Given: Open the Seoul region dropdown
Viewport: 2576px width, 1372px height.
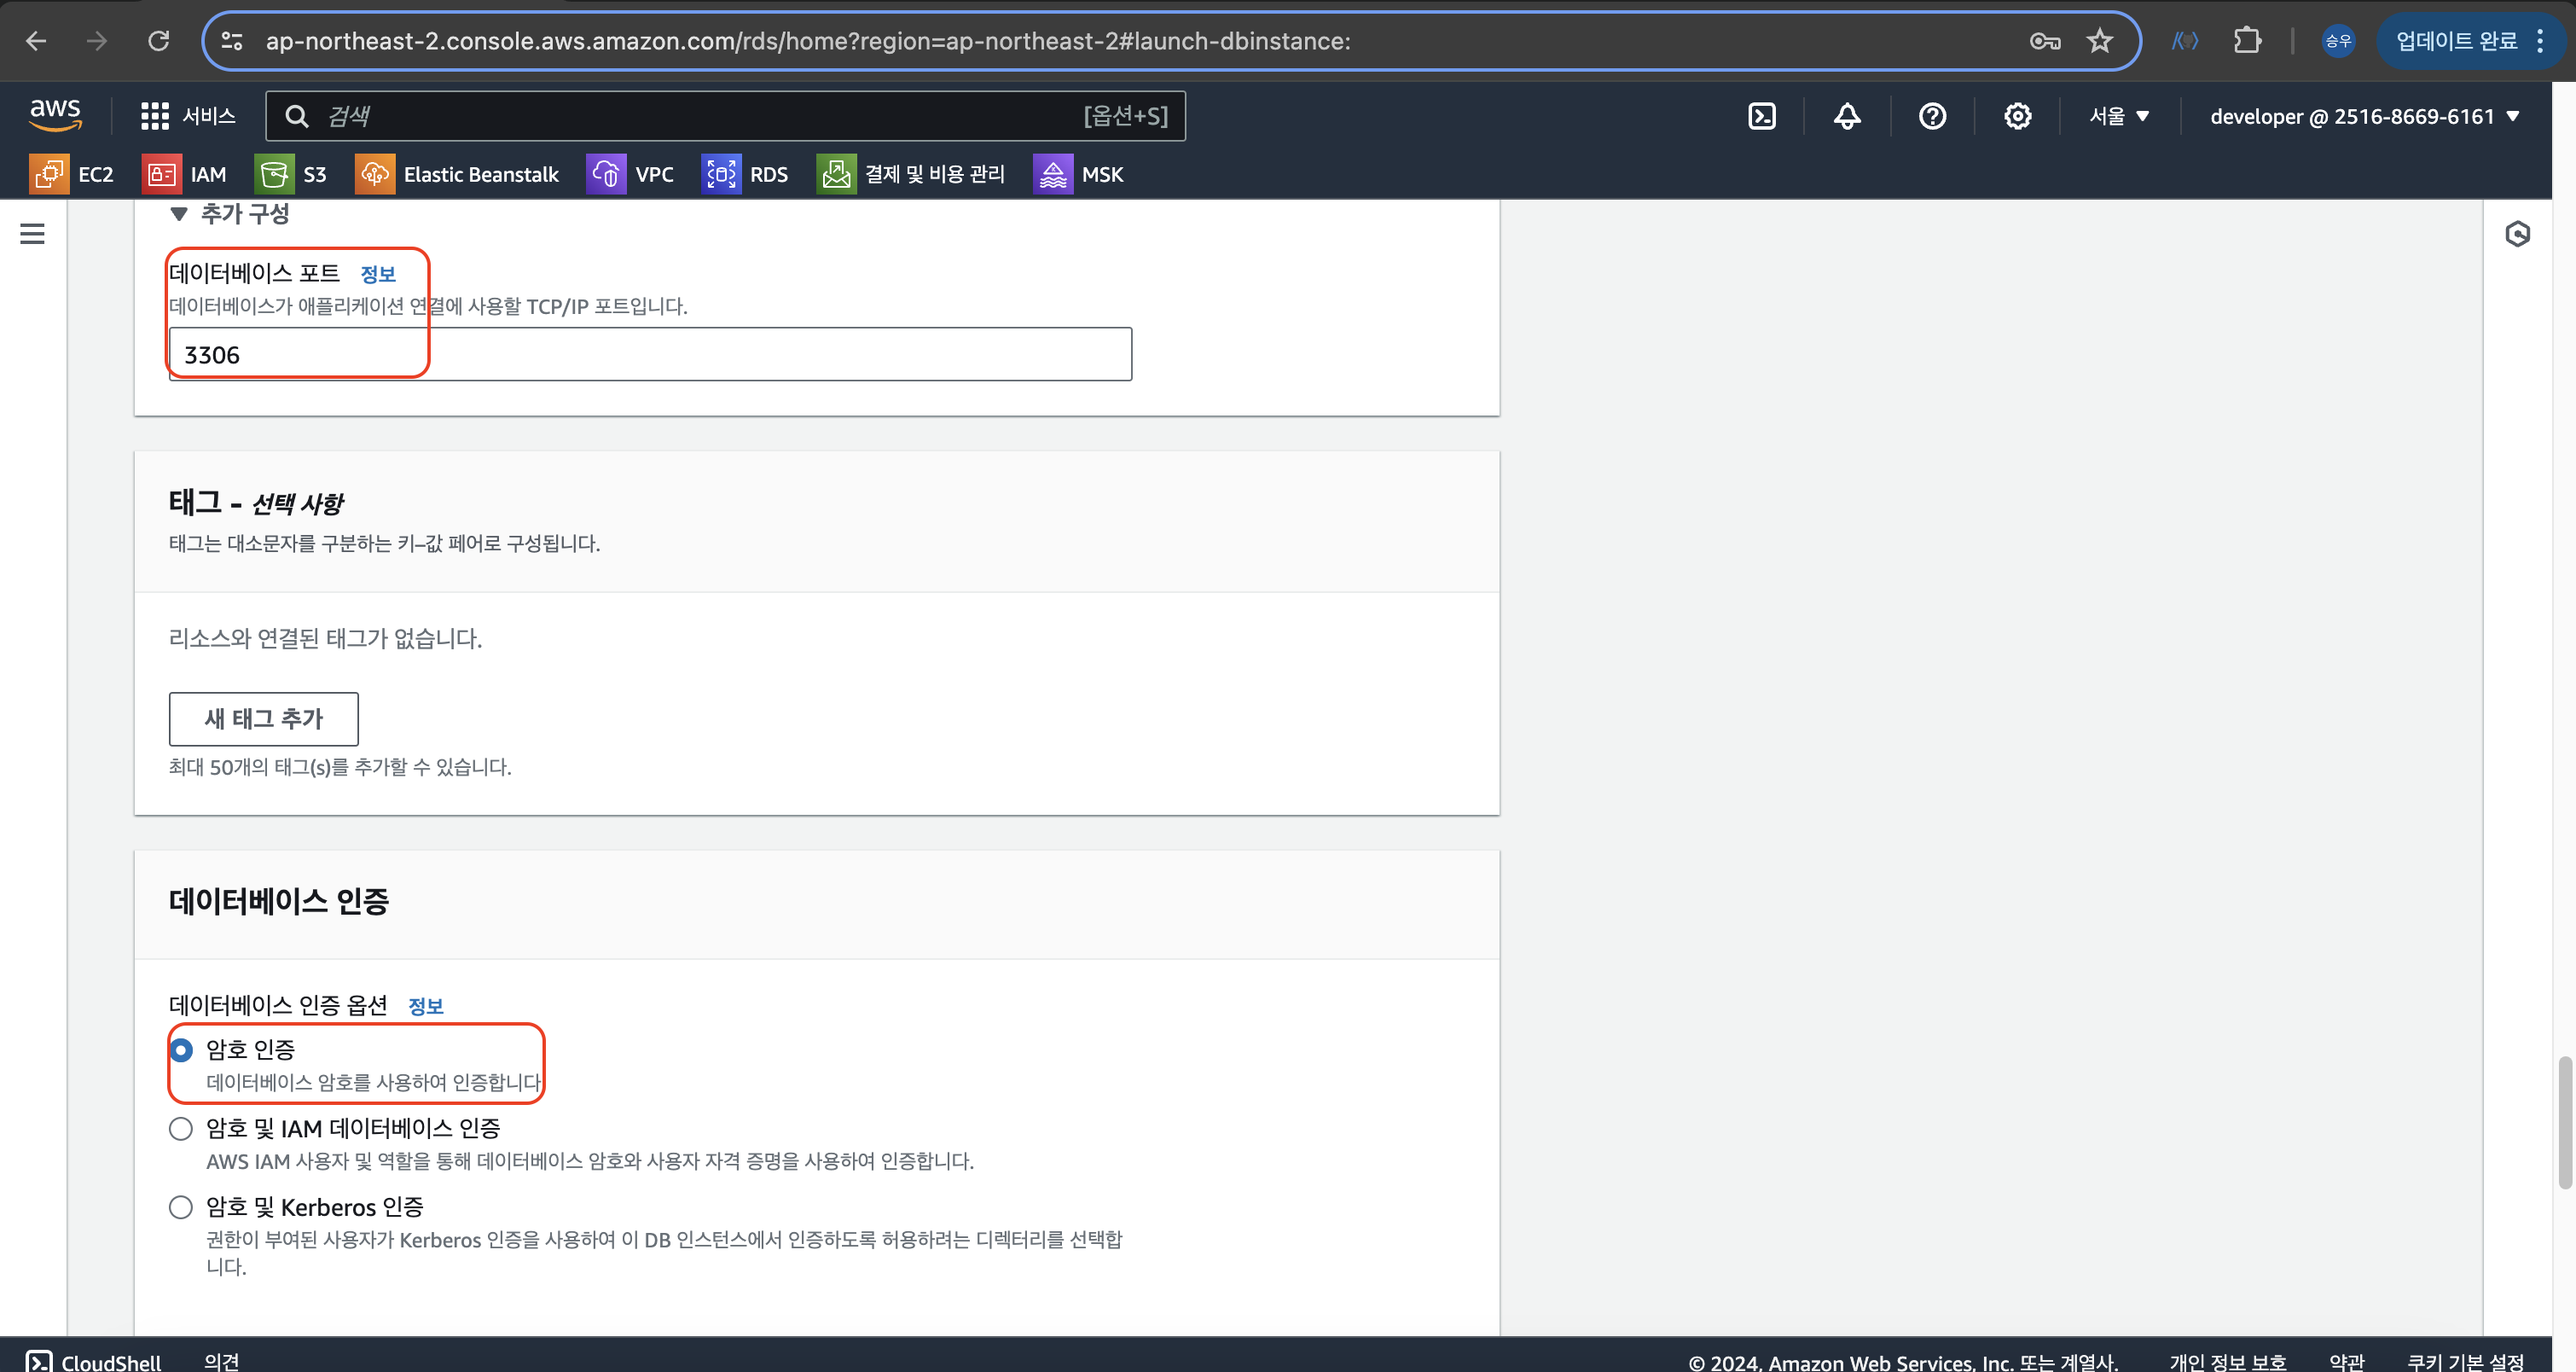Looking at the screenshot, I should pyautogui.click(x=2118, y=116).
